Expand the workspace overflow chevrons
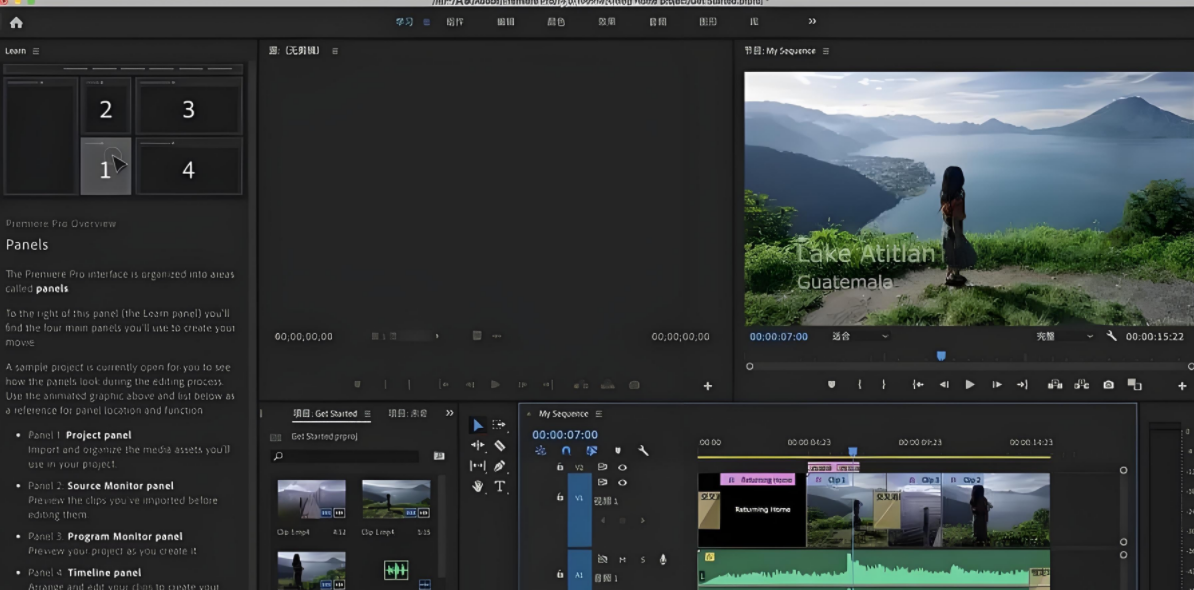Viewport: 1194px width, 590px height. [812, 22]
